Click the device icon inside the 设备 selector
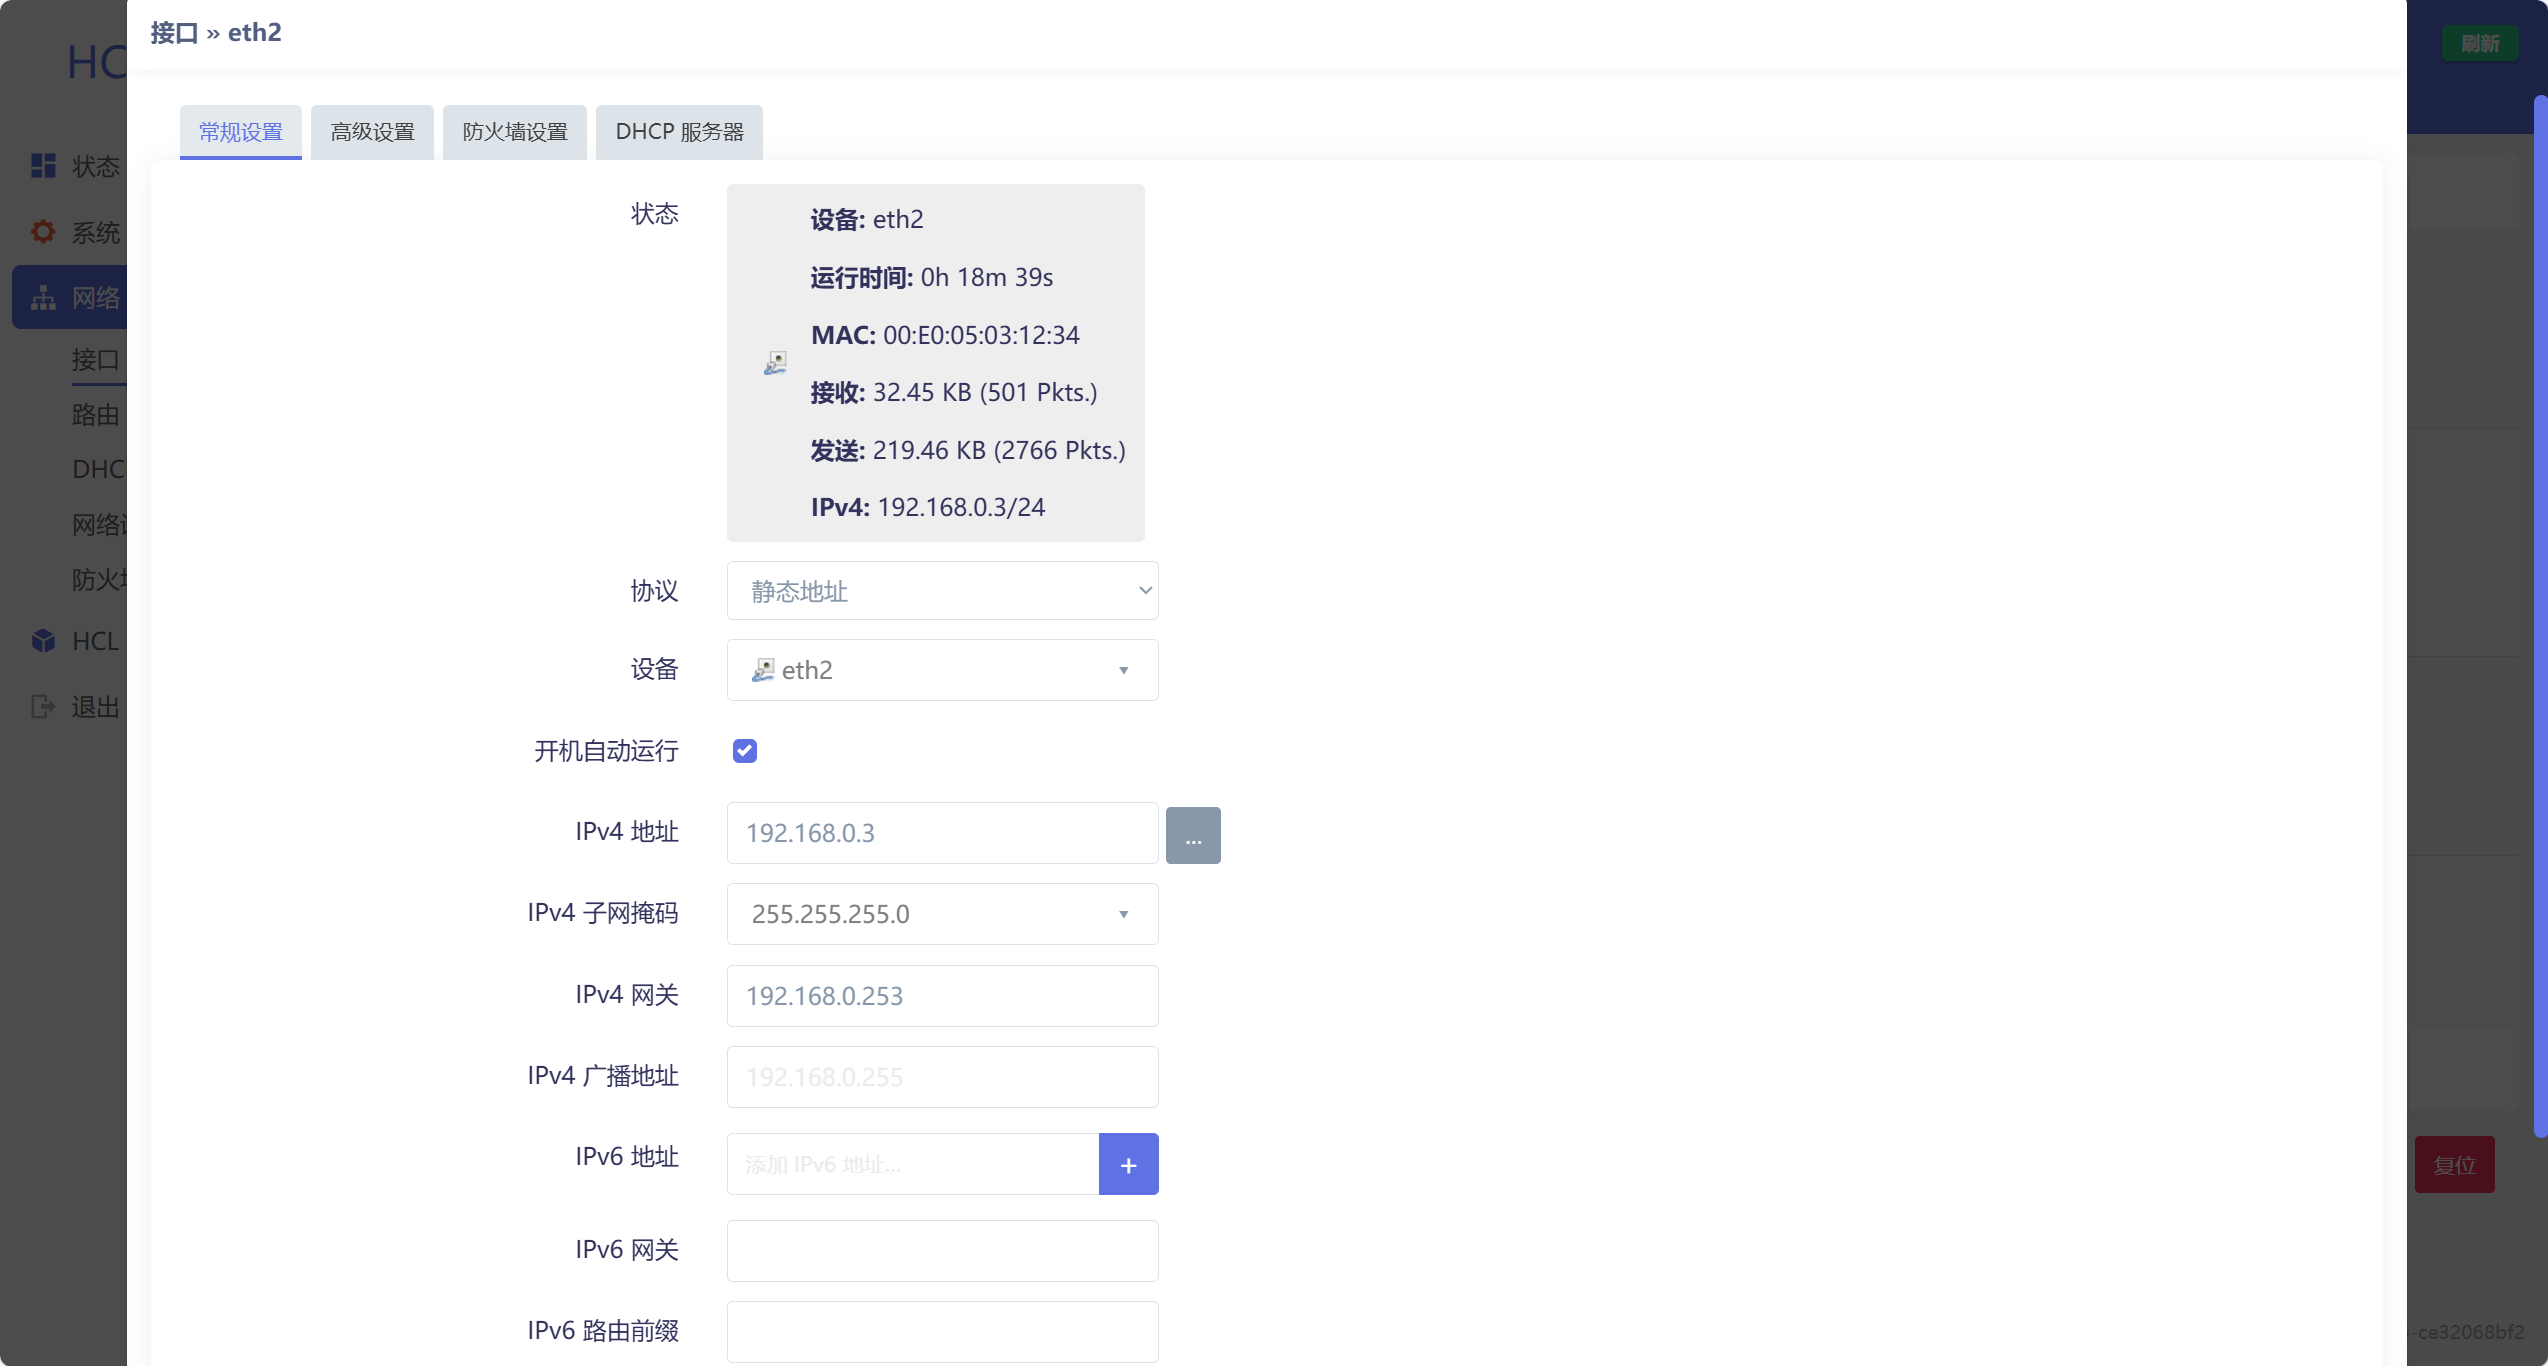The height and width of the screenshot is (1366, 2548). pyautogui.click(x=762, y=669)
